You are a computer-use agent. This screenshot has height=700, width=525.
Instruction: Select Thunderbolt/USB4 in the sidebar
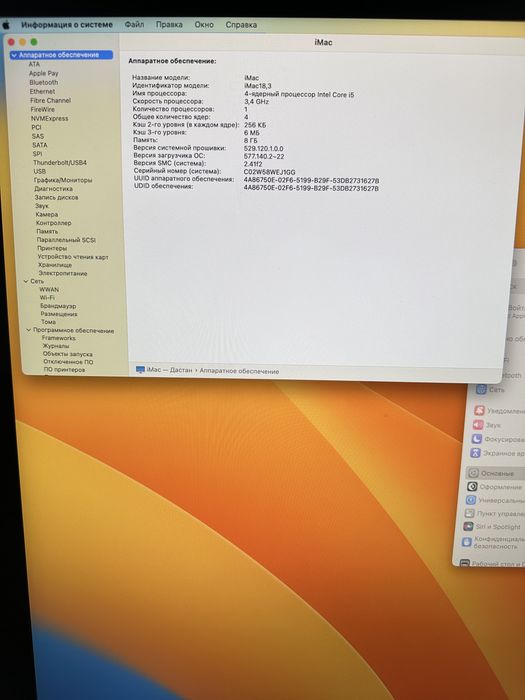(x=60, y=162)
